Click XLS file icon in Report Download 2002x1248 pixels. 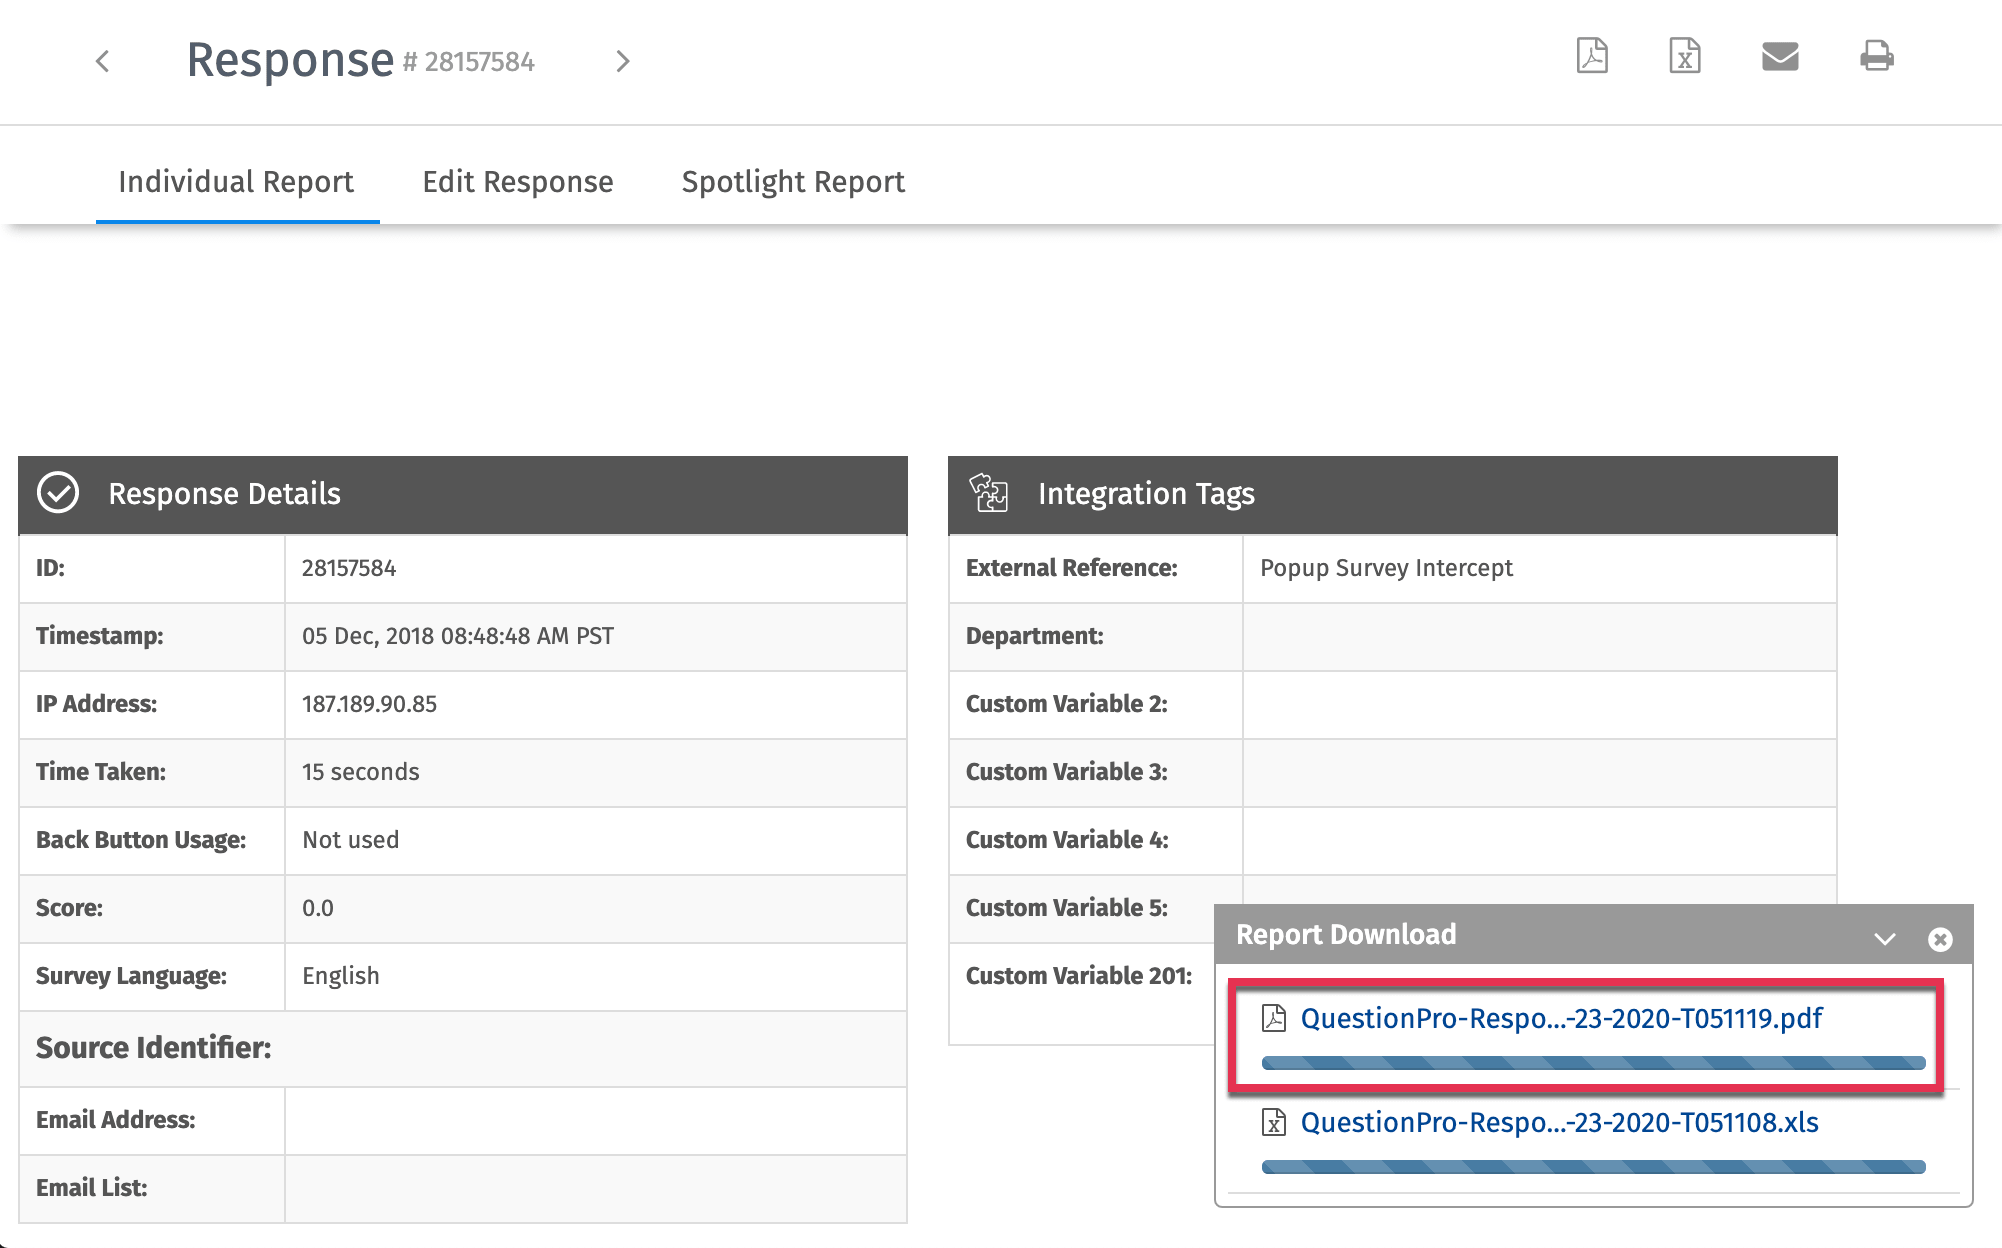tap(1274, 1122)
